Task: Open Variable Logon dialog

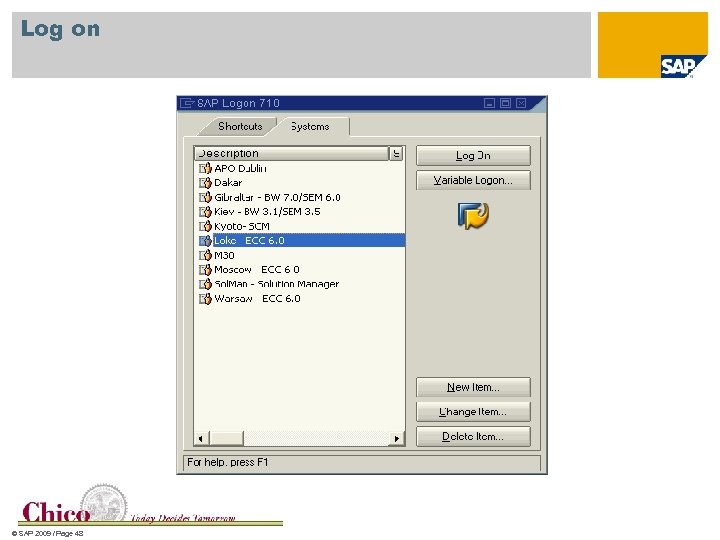Action: click(473, 180)
